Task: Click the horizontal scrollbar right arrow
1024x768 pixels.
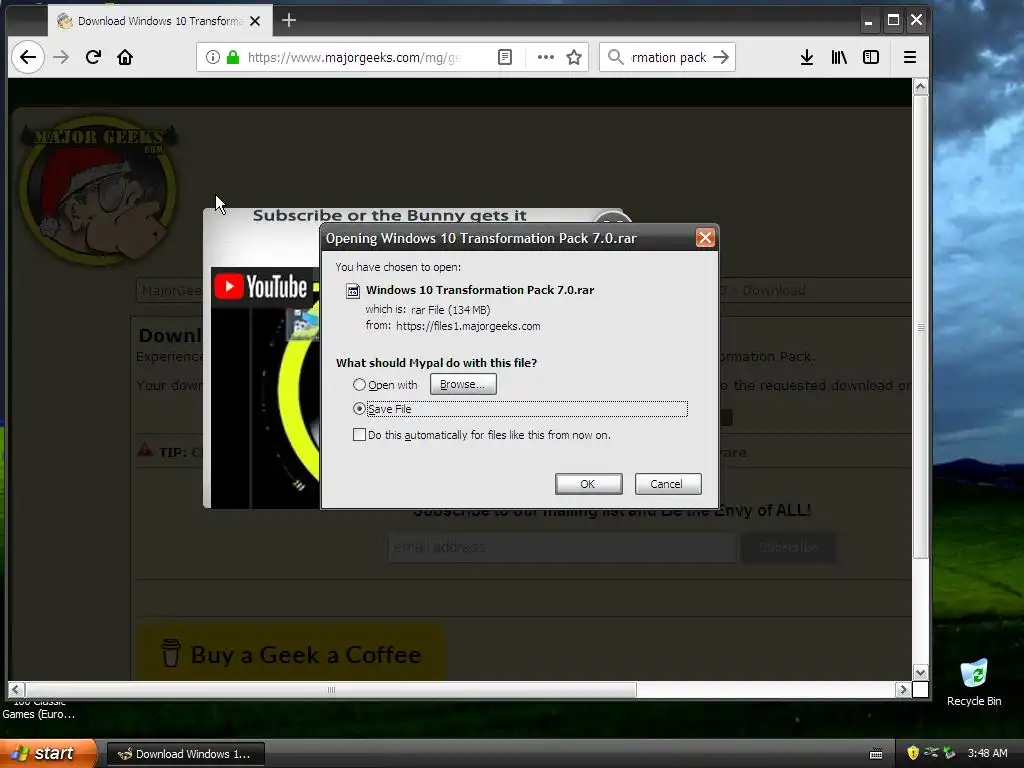Action: pos(903,690)
